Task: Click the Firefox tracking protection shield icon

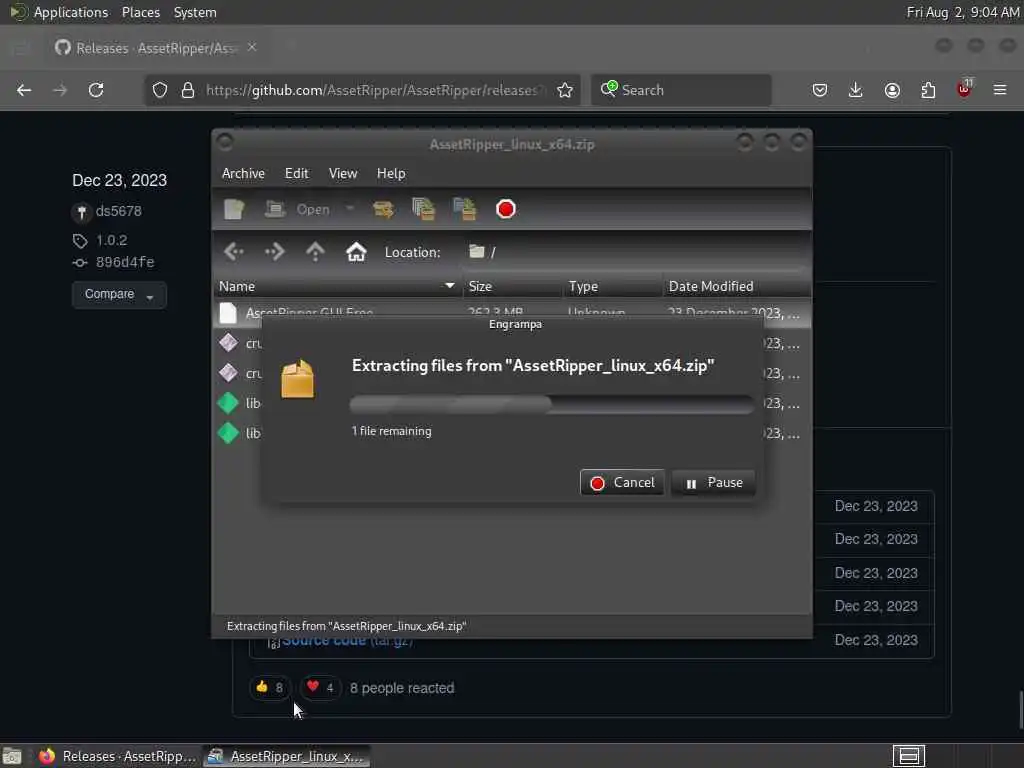Action: (160, 90)
